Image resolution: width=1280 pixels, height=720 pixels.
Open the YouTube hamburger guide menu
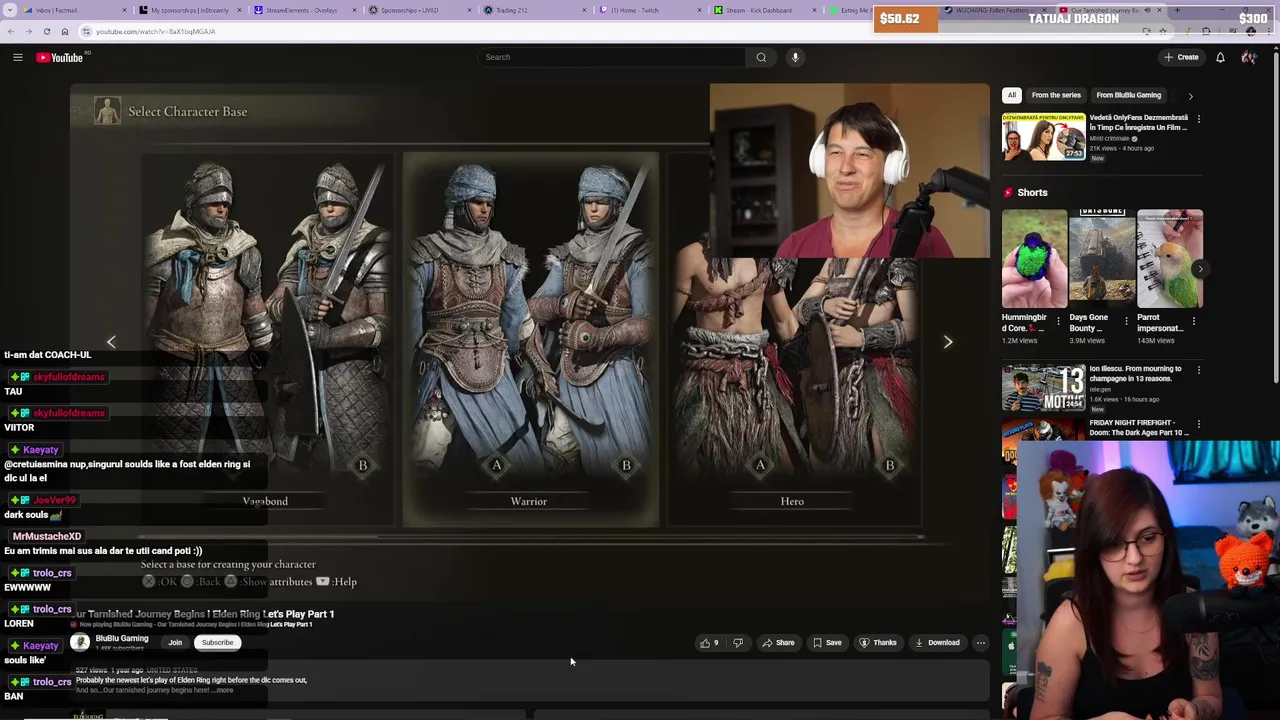pos(17,57)
